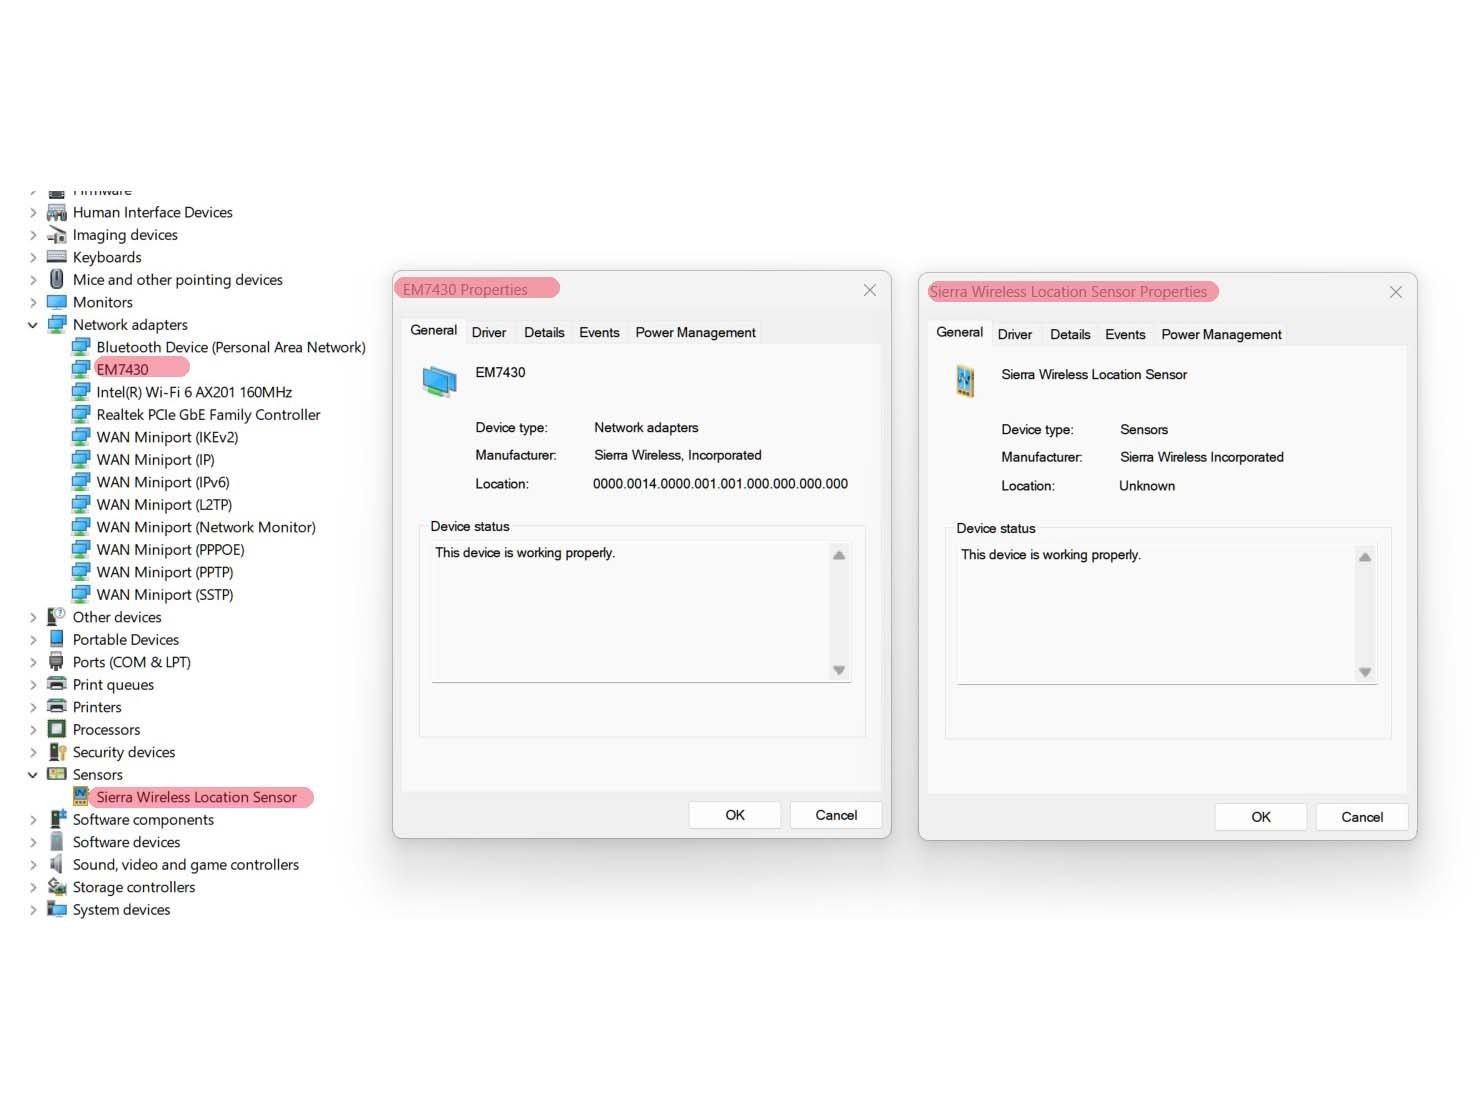Click Cancel in Sierra Location Sensor Properties
Screen dimensions: 1480x1110
coord(1362,817)
